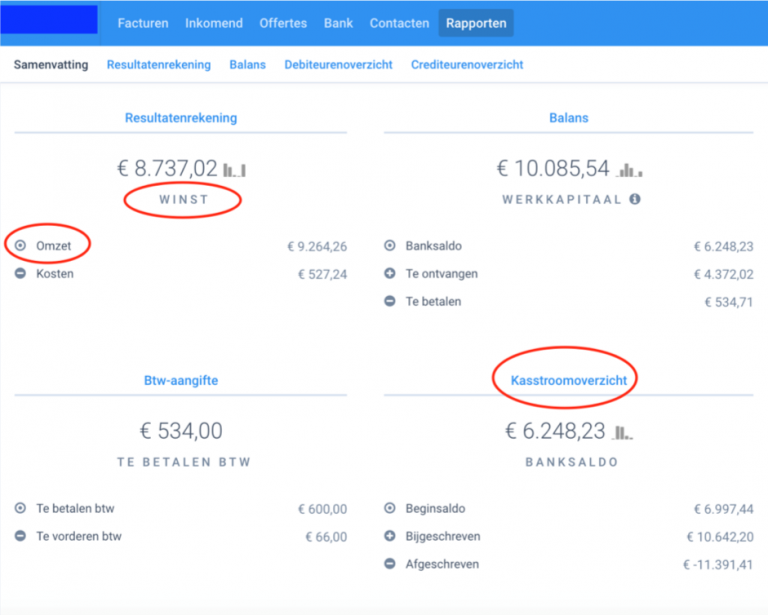Click the chart icon beside Werkkapitaal amount
Image resolution: width=768 pixels, height=615 pixels.
coord(629,170)
